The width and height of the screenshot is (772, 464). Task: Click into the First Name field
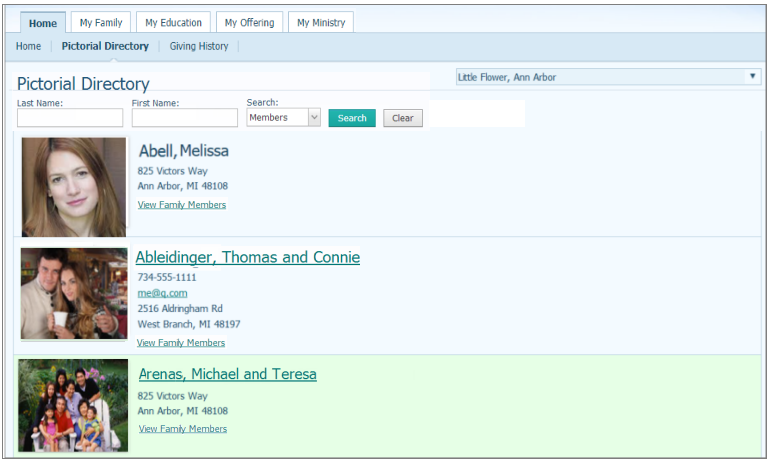pyautogui.click(x=184, y=118)
